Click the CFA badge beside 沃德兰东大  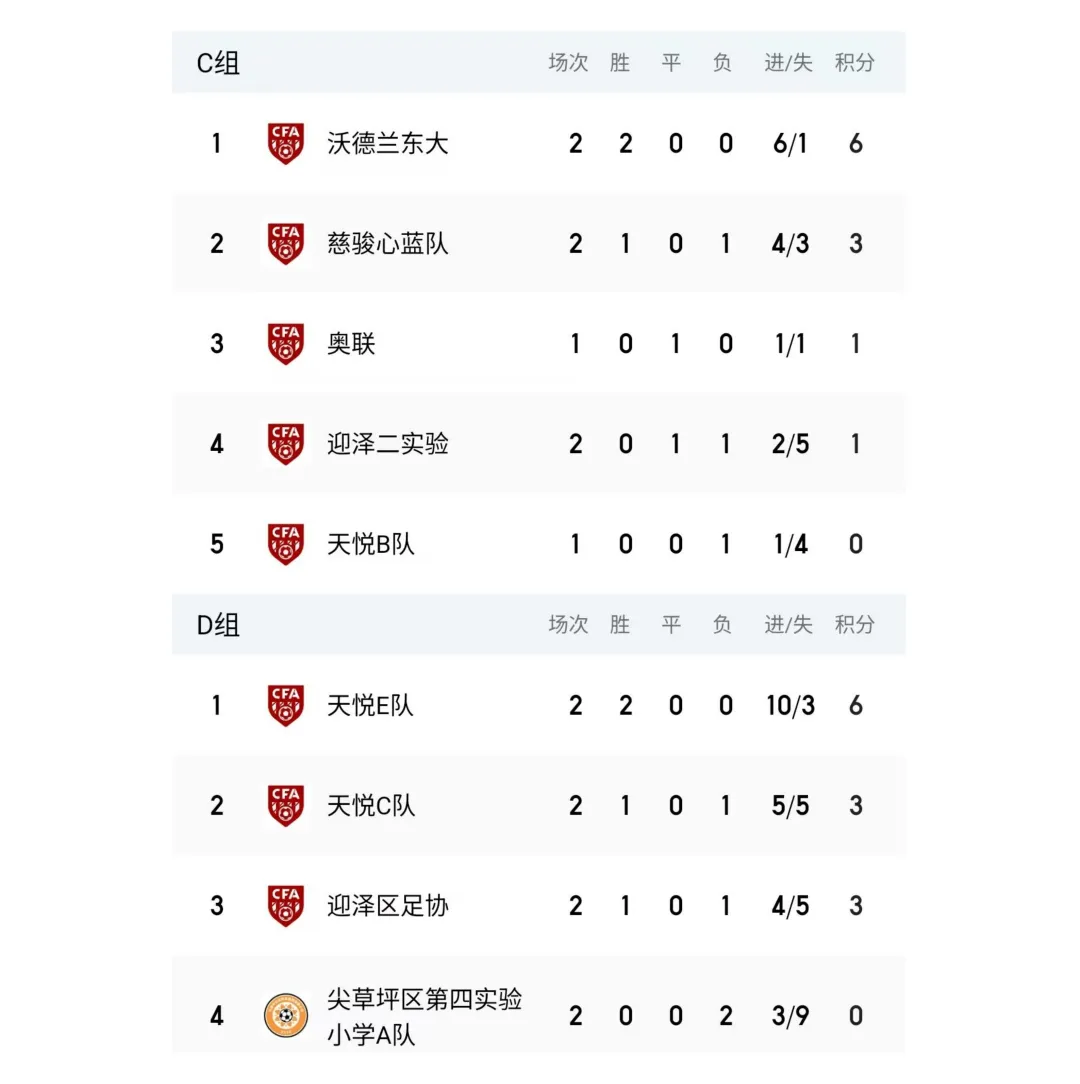coord(286,143)
